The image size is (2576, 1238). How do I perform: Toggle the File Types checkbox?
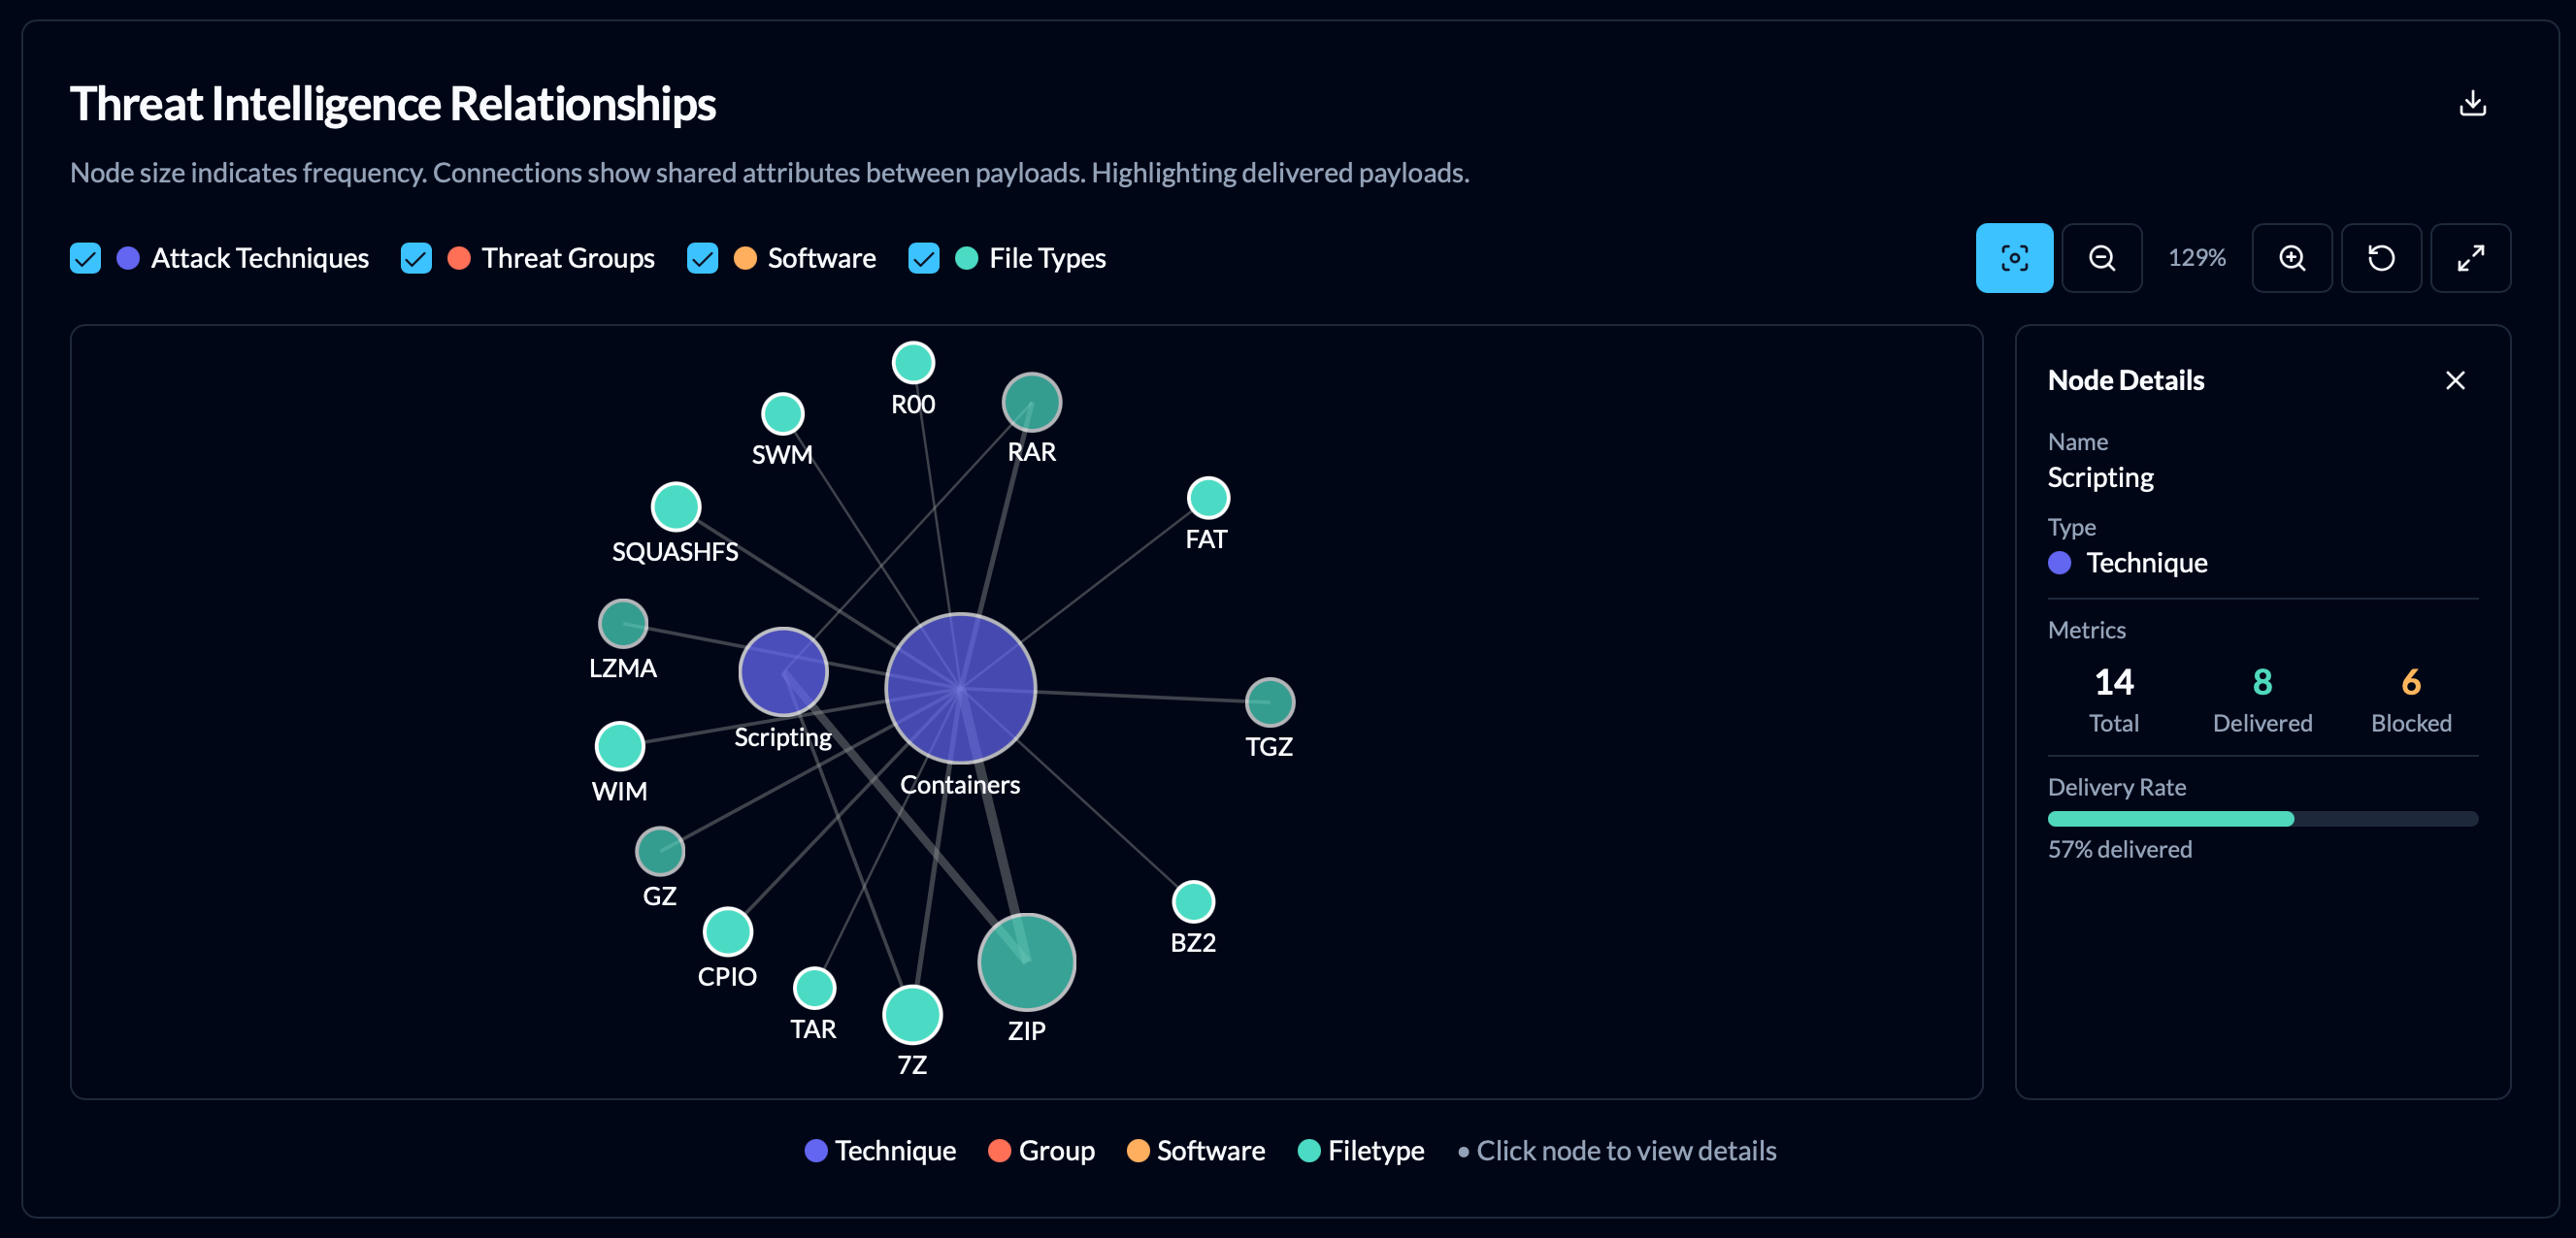point(923,258)
